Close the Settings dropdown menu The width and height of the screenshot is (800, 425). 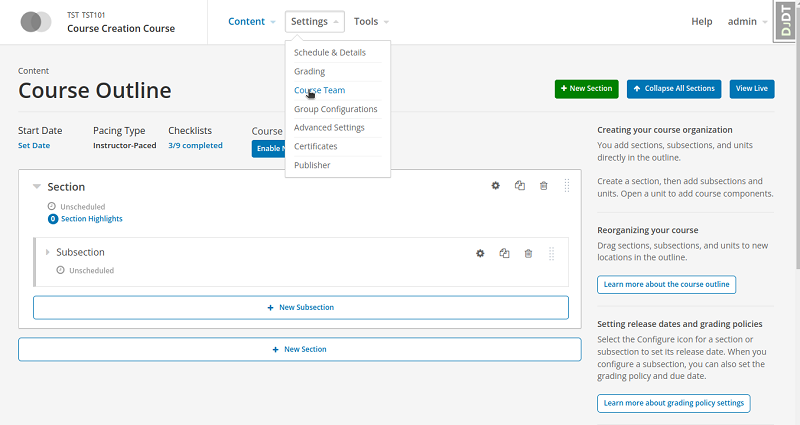point(314,21)
